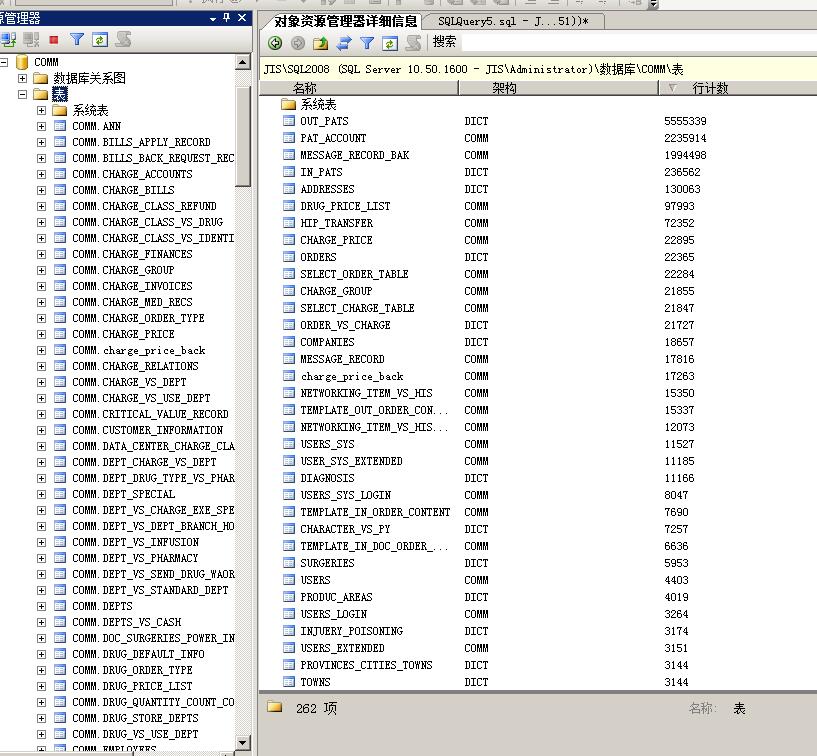Select COMM.CHARGE_ACCOUNTS in the tree

[x=132, y=174]
